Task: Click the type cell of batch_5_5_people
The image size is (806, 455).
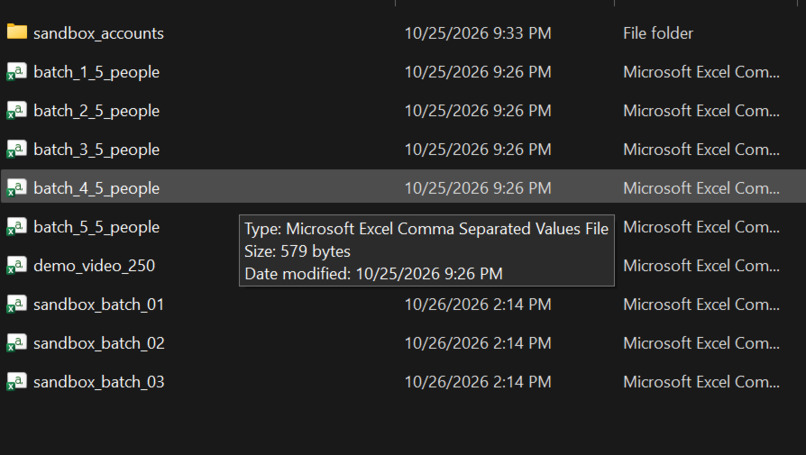Action: point(701,227)
